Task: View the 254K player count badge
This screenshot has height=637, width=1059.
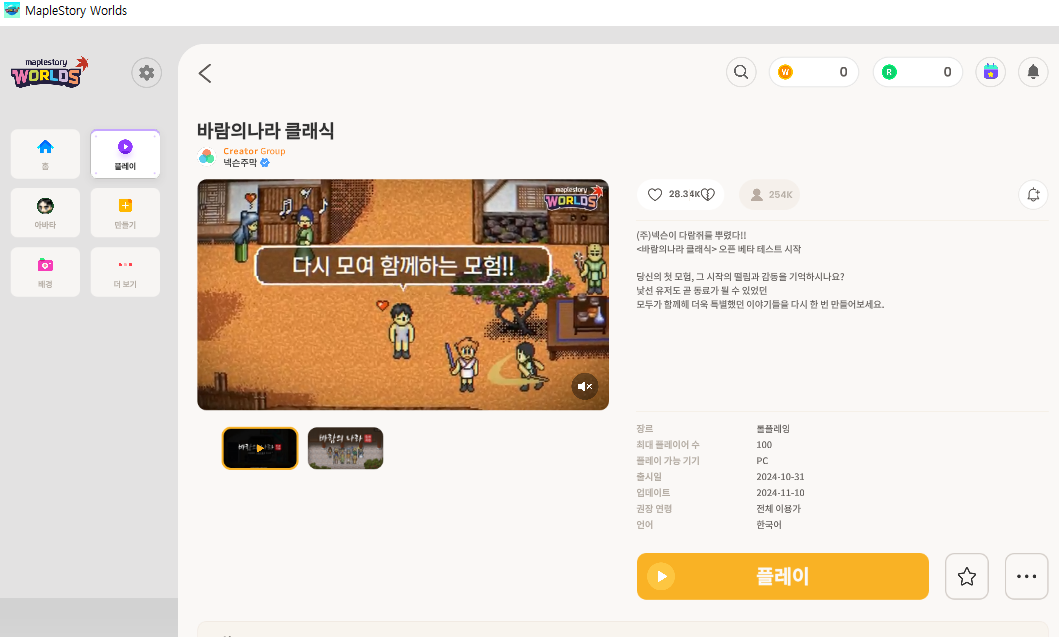Action: tap(769, 195)
